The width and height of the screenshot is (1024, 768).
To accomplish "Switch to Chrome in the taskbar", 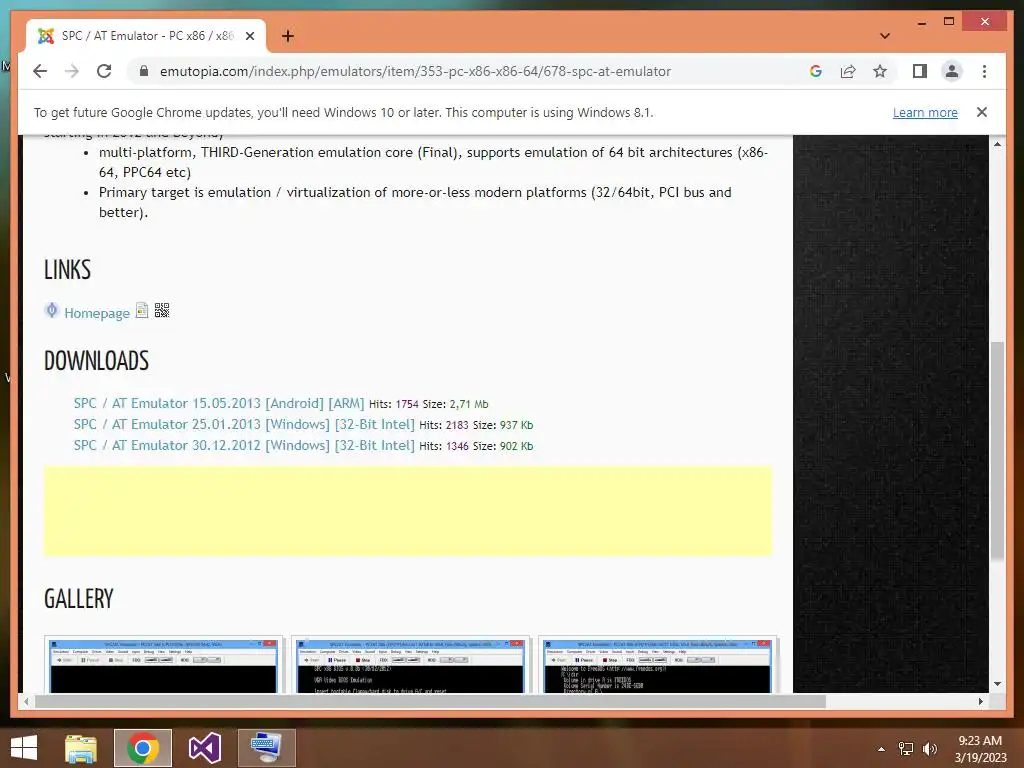I will 143,748.
